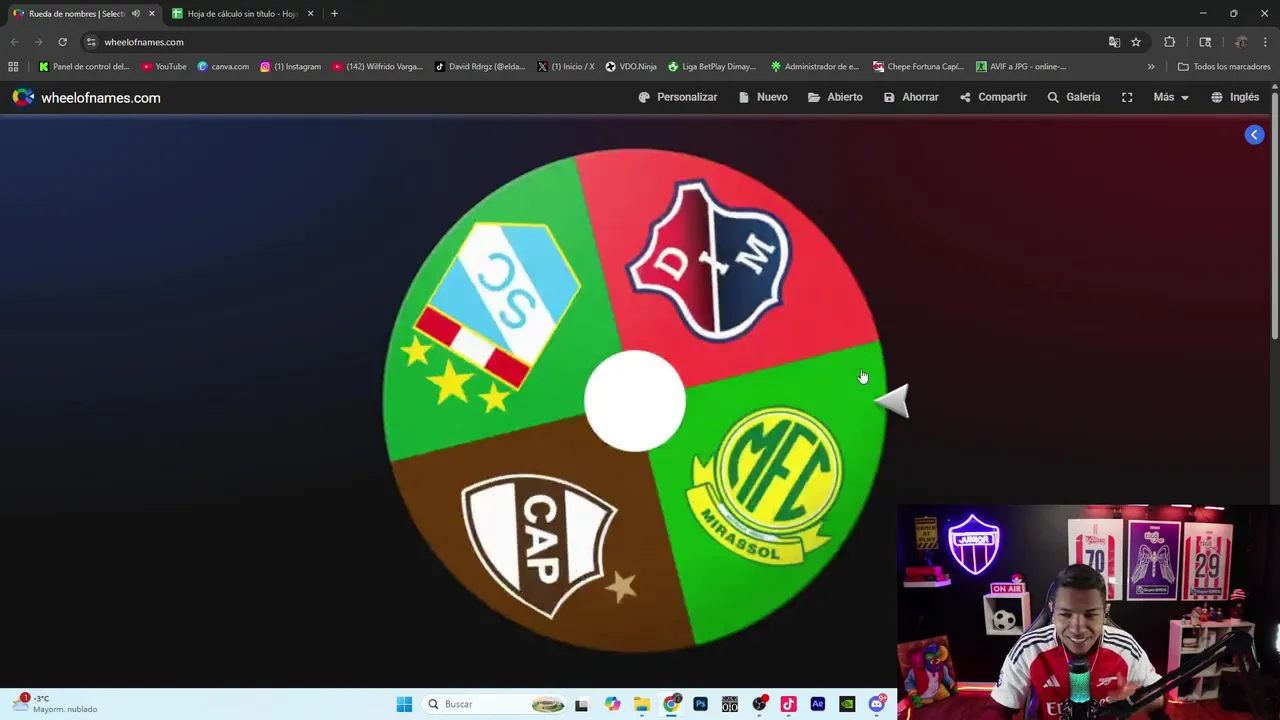The image size is (1280, 720).
Task: Open a new browser tab
Action: 334,14
